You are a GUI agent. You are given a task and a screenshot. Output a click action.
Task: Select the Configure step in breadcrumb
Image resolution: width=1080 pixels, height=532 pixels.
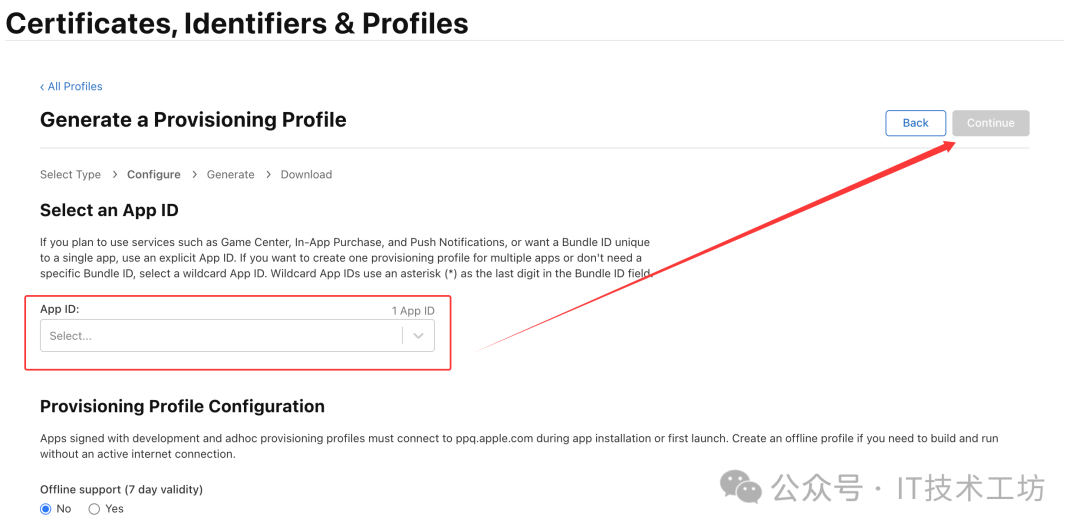(x=154, y=174)
